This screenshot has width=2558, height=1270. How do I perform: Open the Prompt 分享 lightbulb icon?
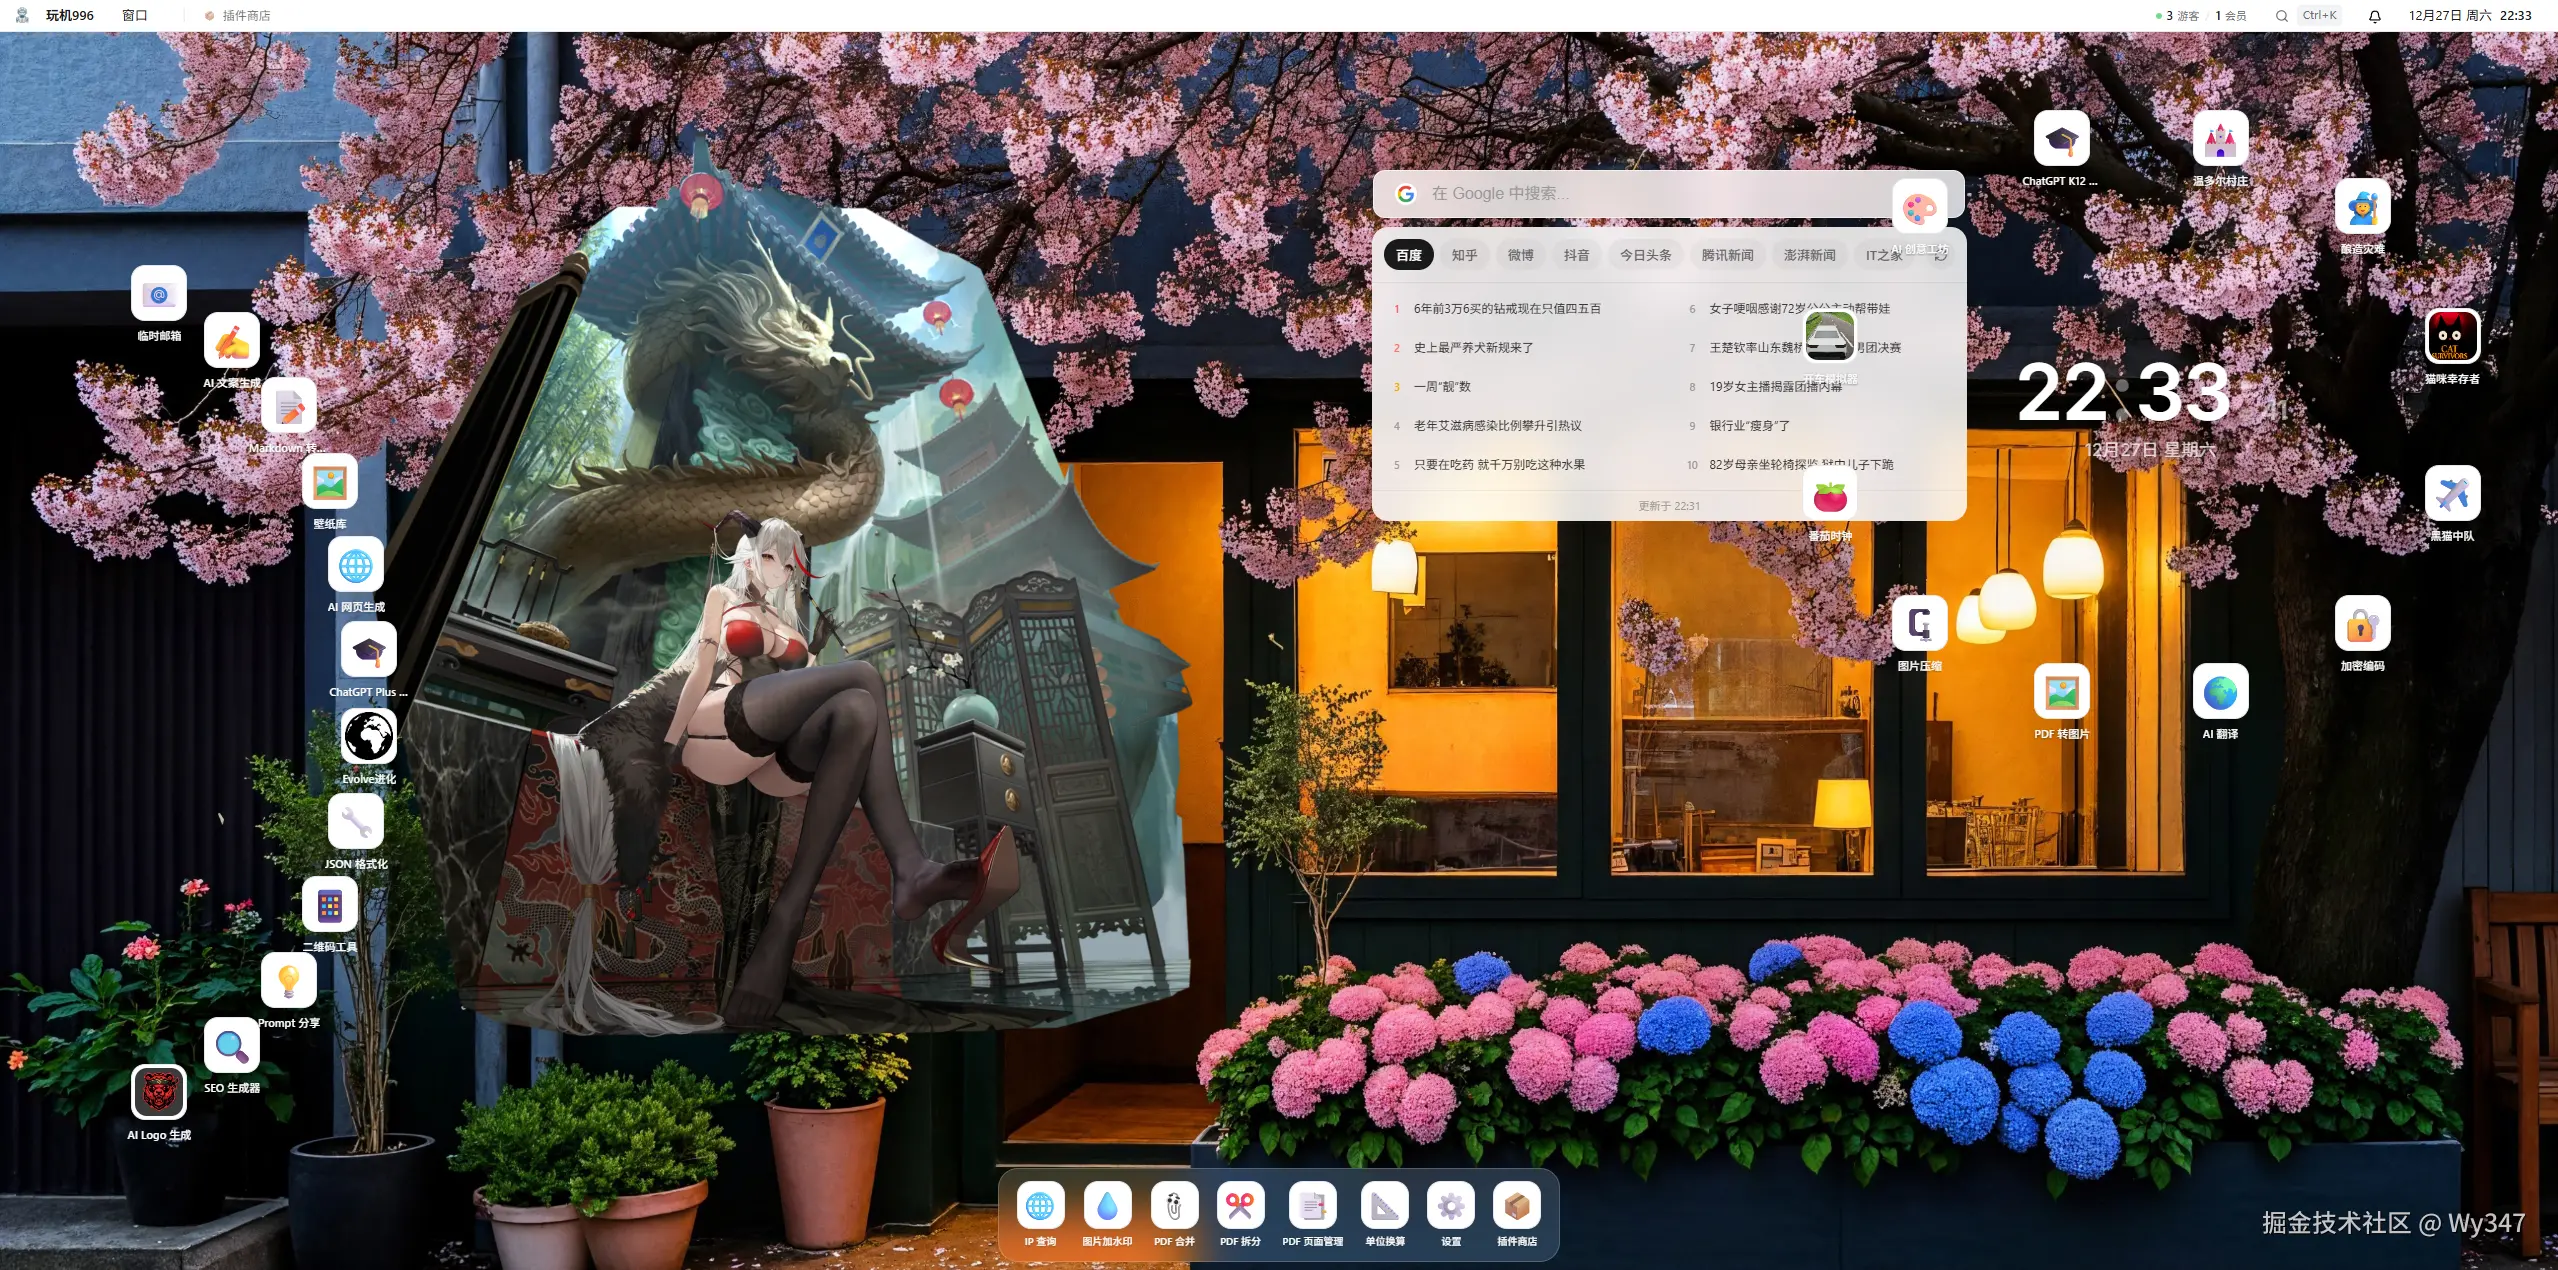289,981
